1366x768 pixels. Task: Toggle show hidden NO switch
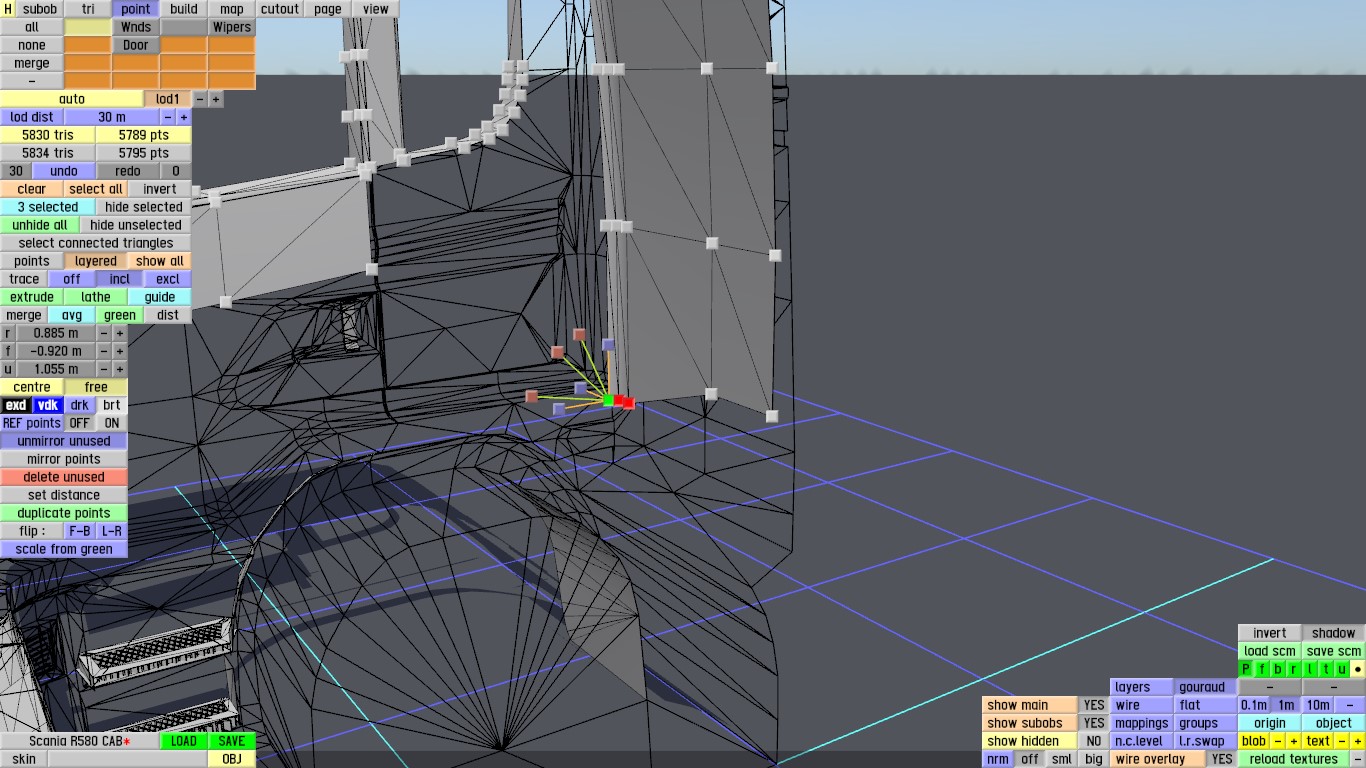pos(1094,741)
